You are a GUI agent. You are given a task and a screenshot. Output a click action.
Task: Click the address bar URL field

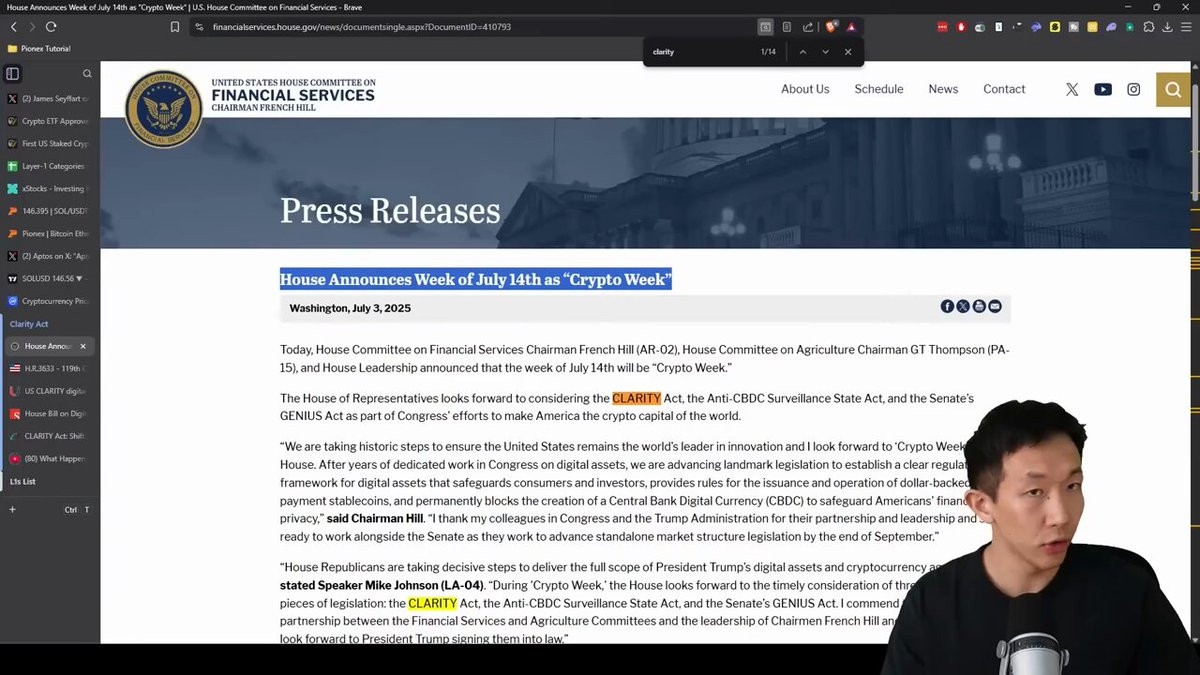click(x=470, y=27)
